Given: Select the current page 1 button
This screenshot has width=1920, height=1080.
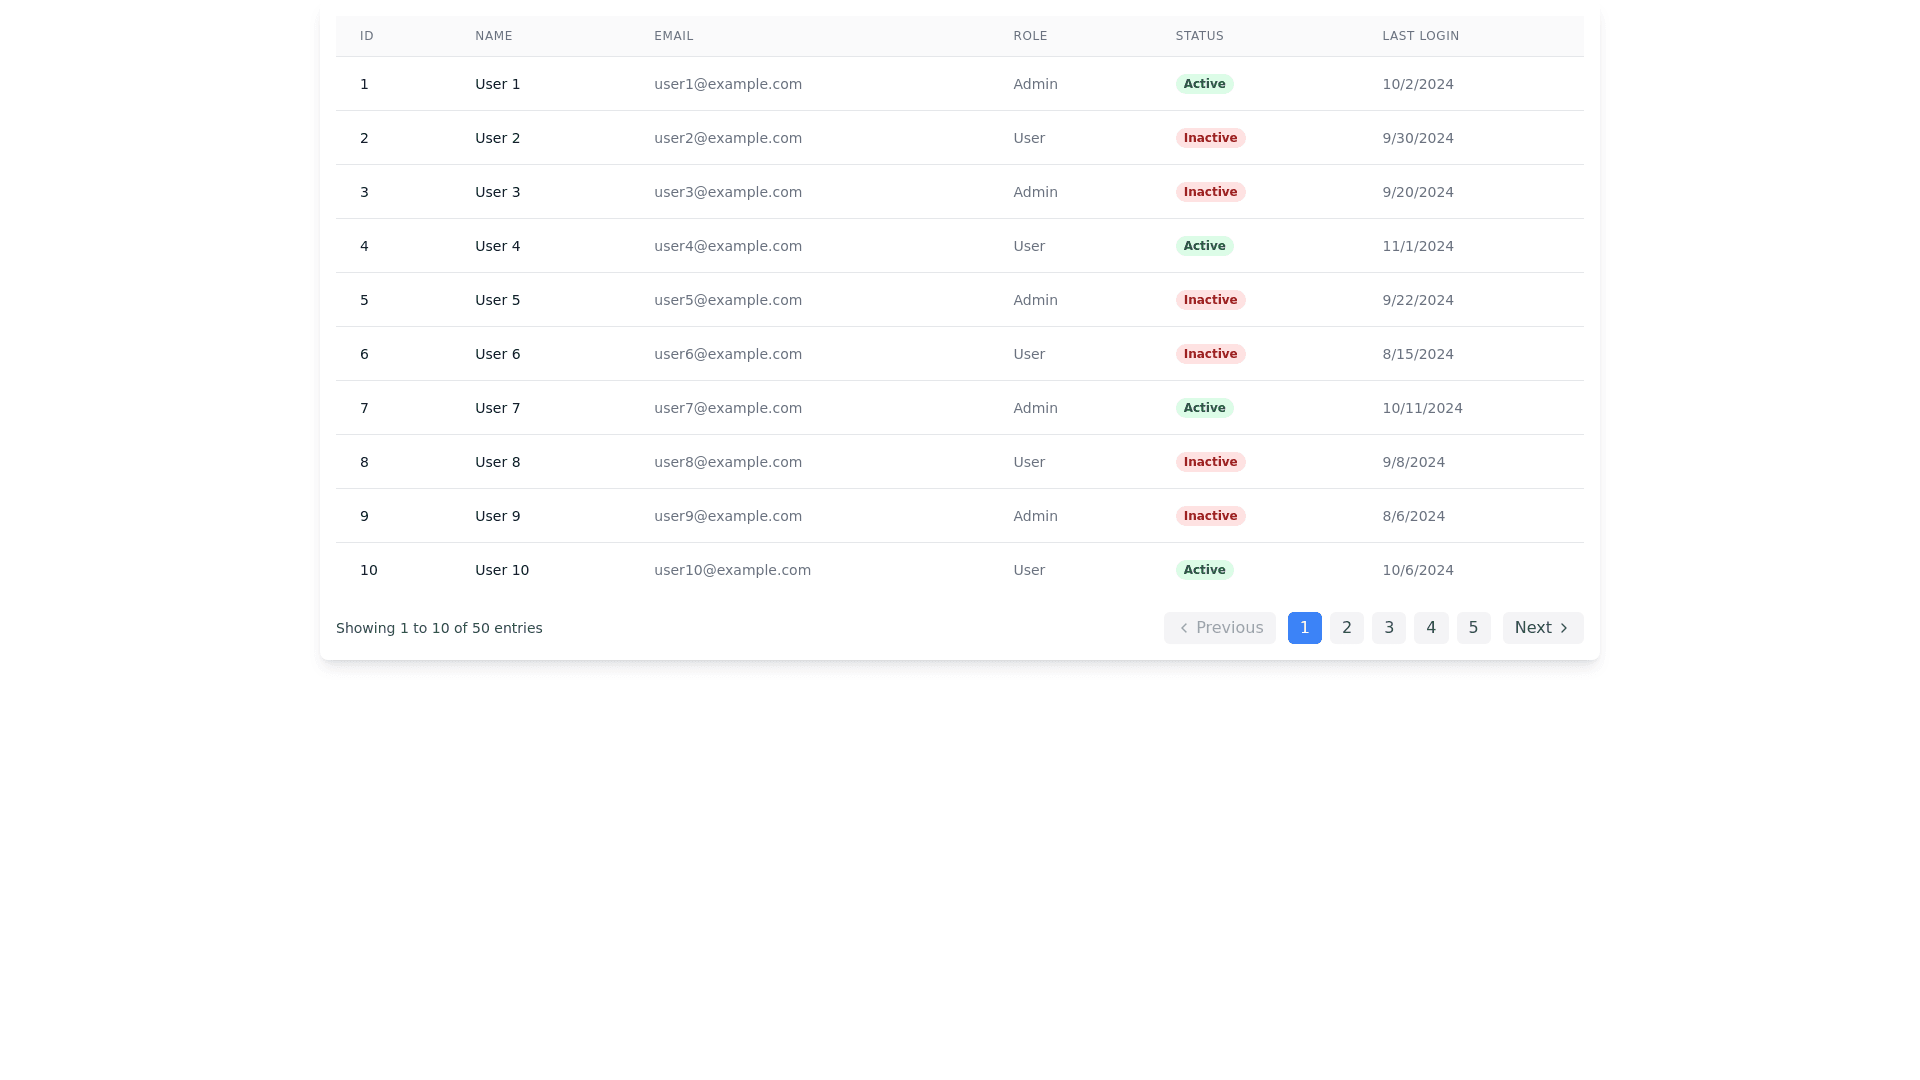Looking at the screenshot, I should [x=1304, y=628].
